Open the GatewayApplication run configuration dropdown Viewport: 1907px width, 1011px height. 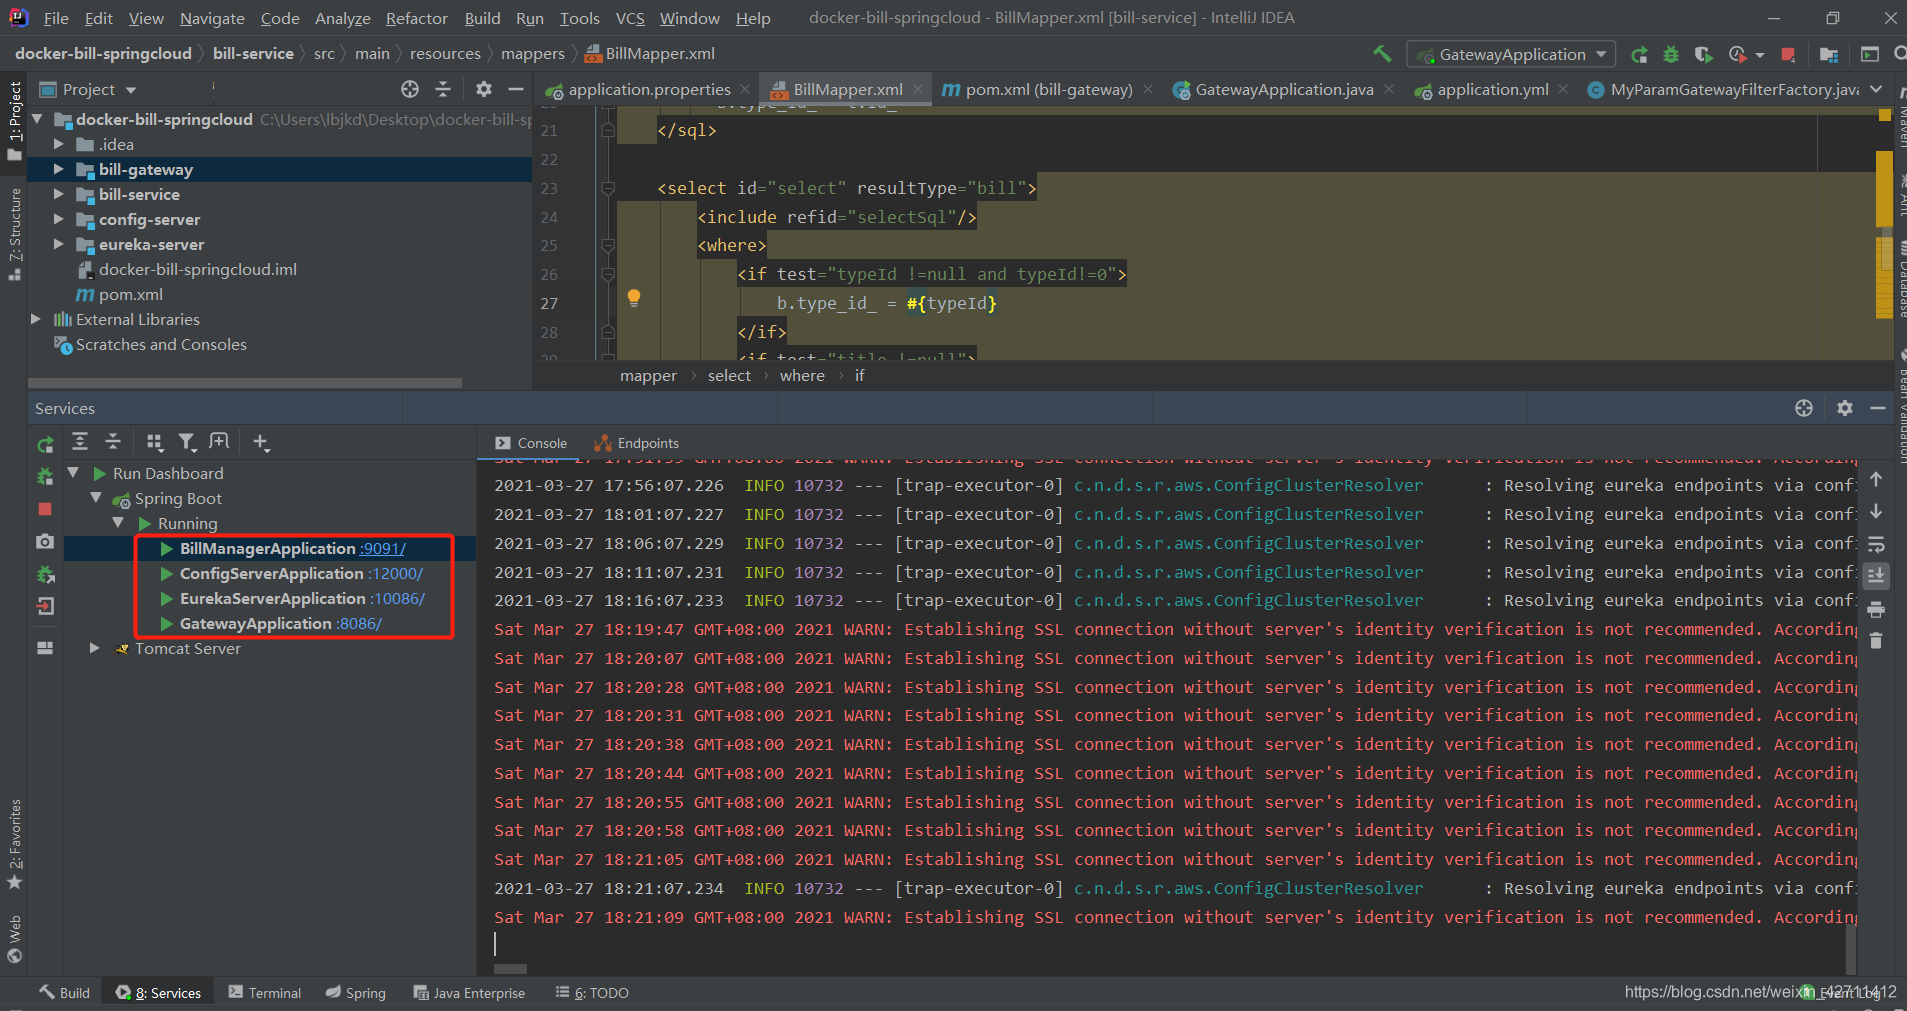point(1511,54)
